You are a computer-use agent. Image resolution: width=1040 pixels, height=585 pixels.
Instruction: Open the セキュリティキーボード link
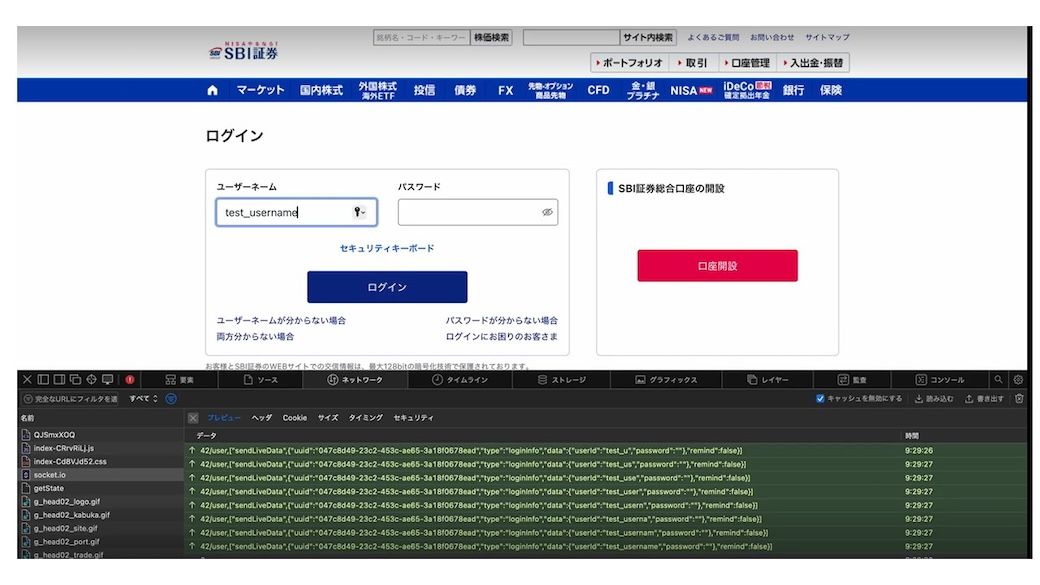point(387,248)
